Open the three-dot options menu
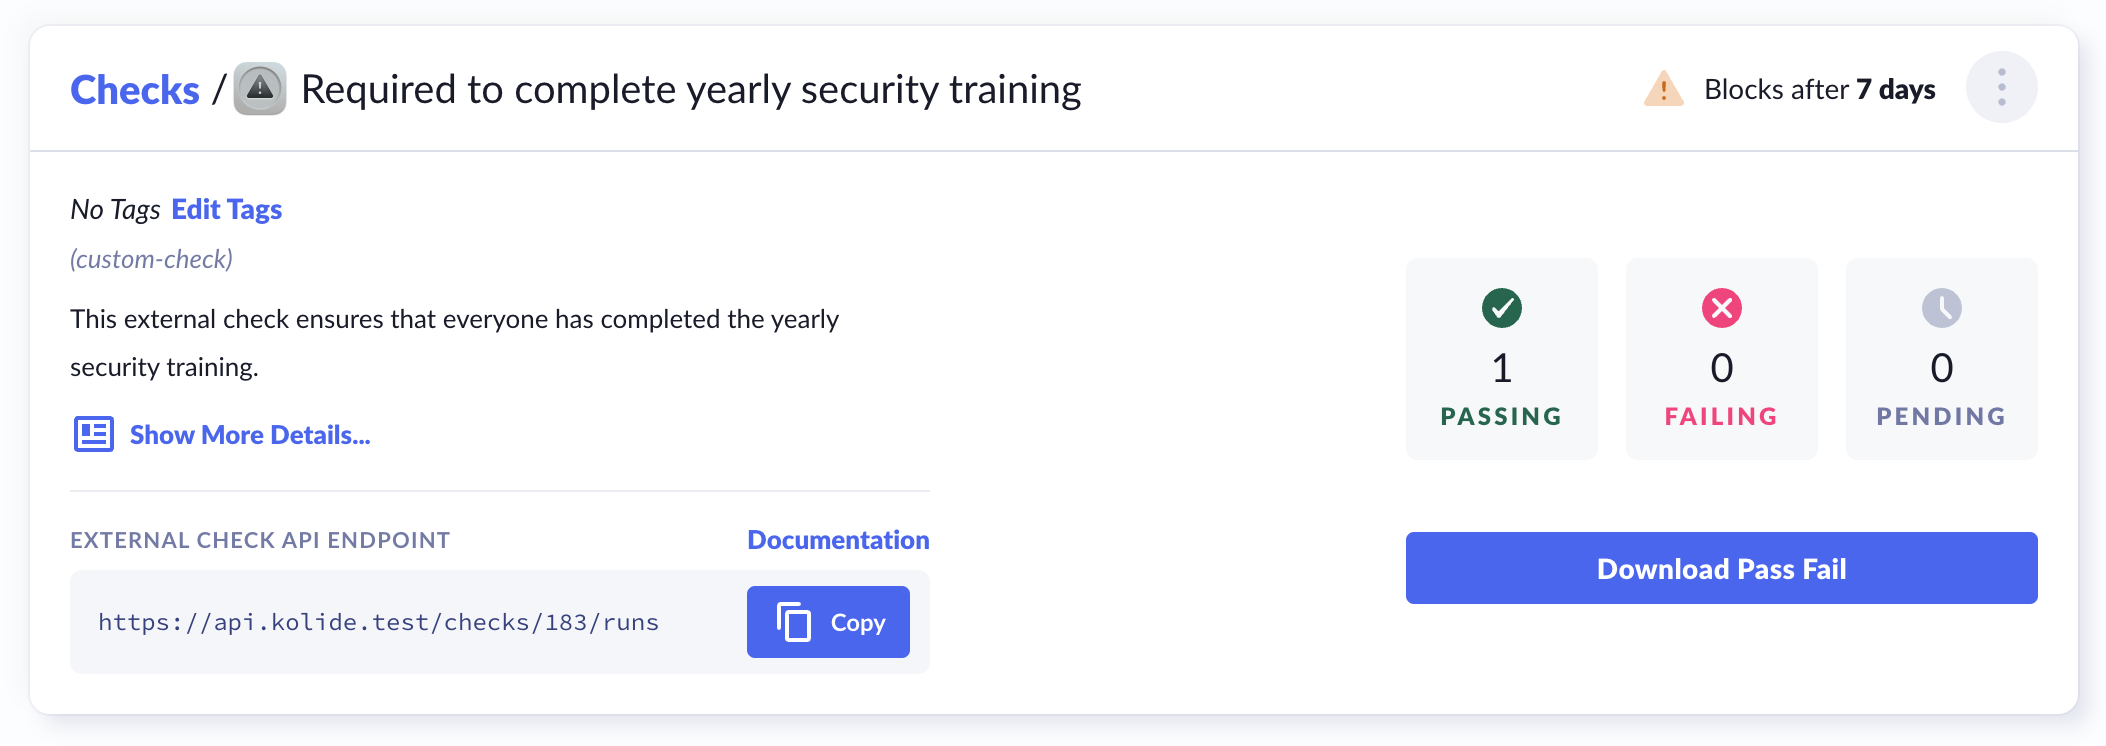The image size is (2106, 746). click(x=2001, y=88)
